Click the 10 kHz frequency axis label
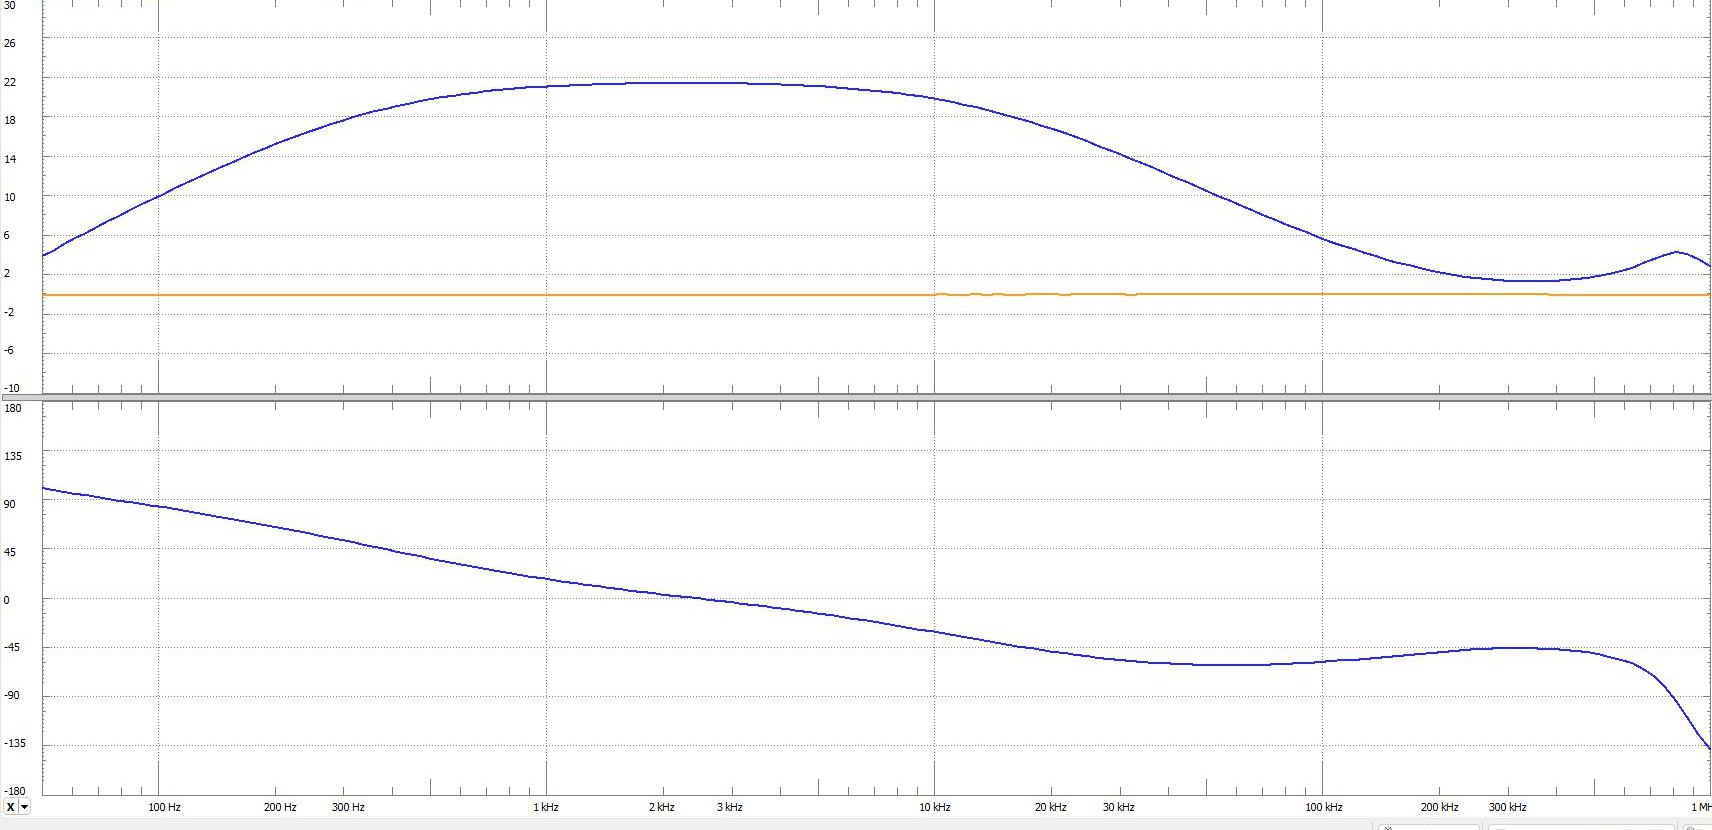Image resolution: width=1712 pixels, height=830 pixels. point(935,807)
